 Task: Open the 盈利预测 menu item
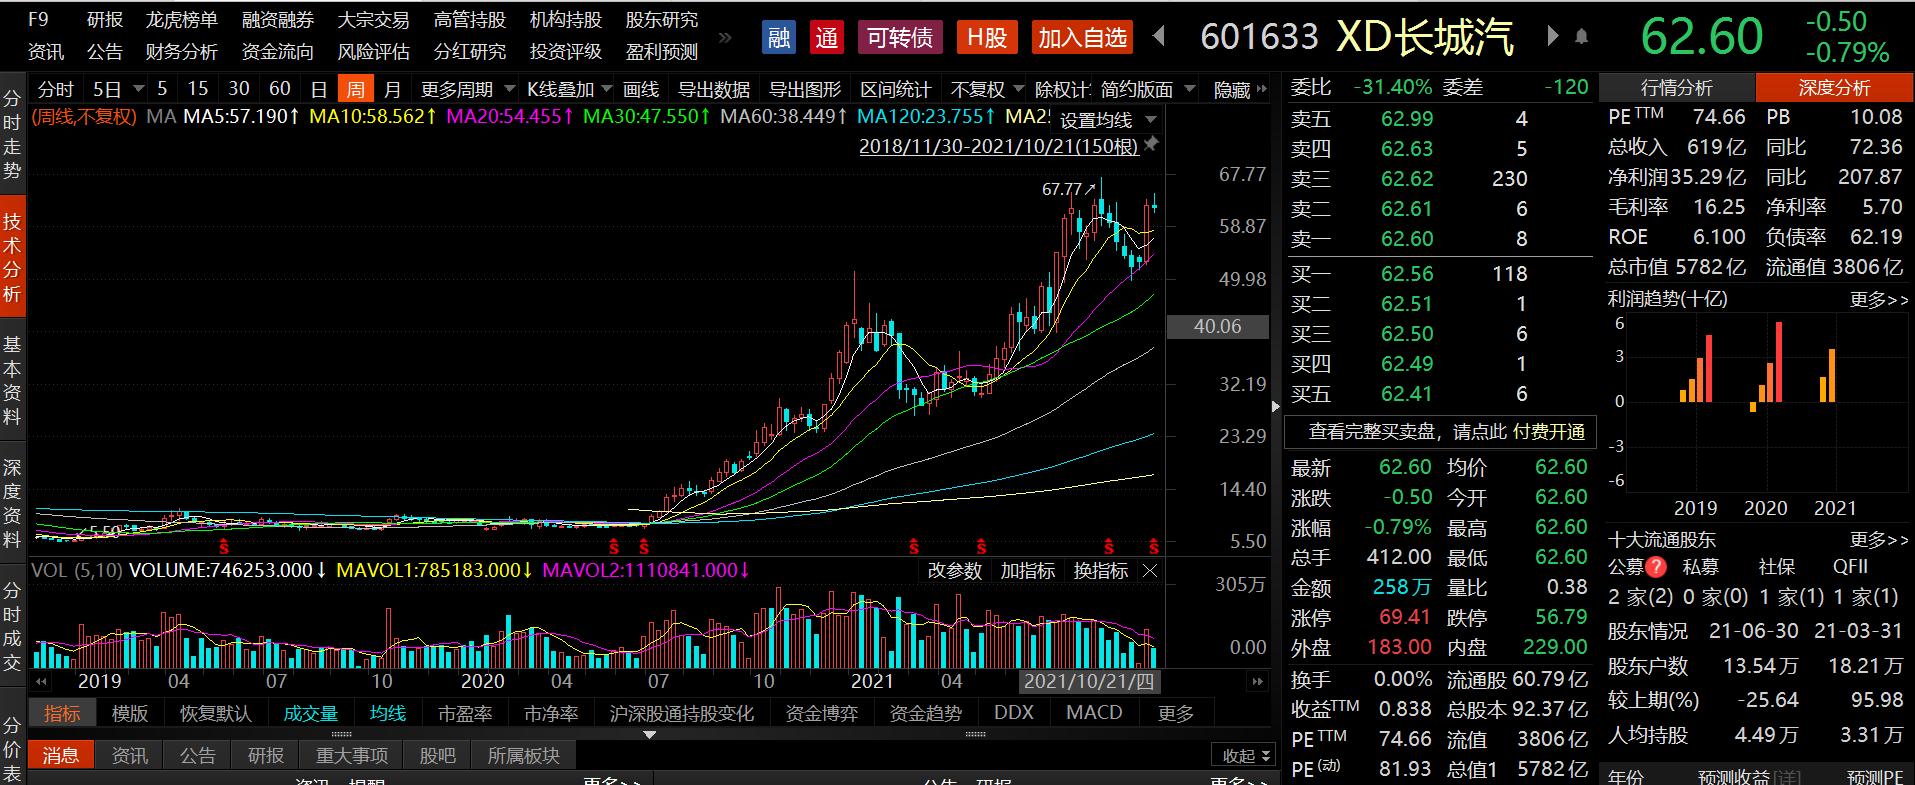pos(662,52)
